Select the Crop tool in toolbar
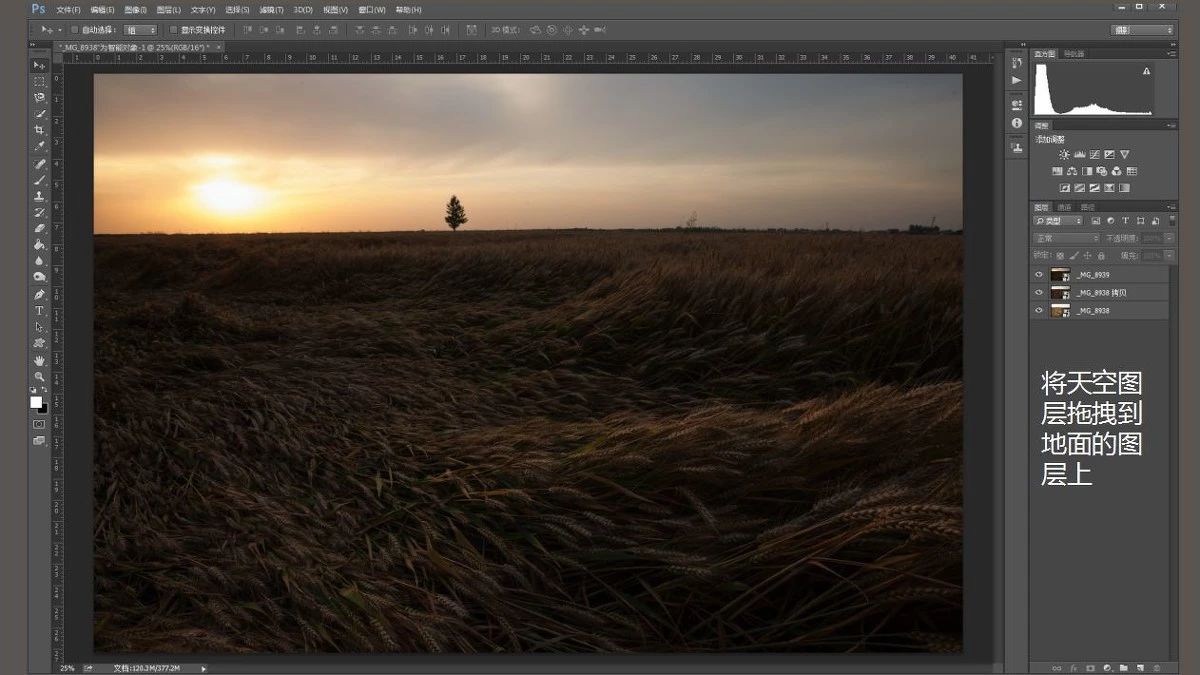This screenshot has height=675, width=1200. pos(40,130)
